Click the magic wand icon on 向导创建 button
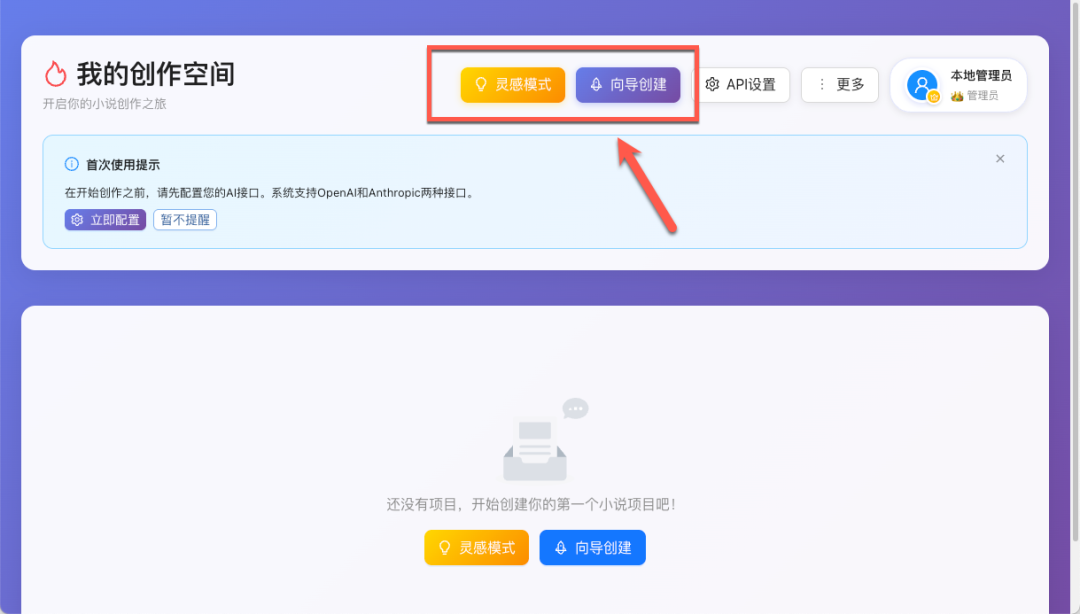Screen dimensions: 1080x614 tap(594, 84)
